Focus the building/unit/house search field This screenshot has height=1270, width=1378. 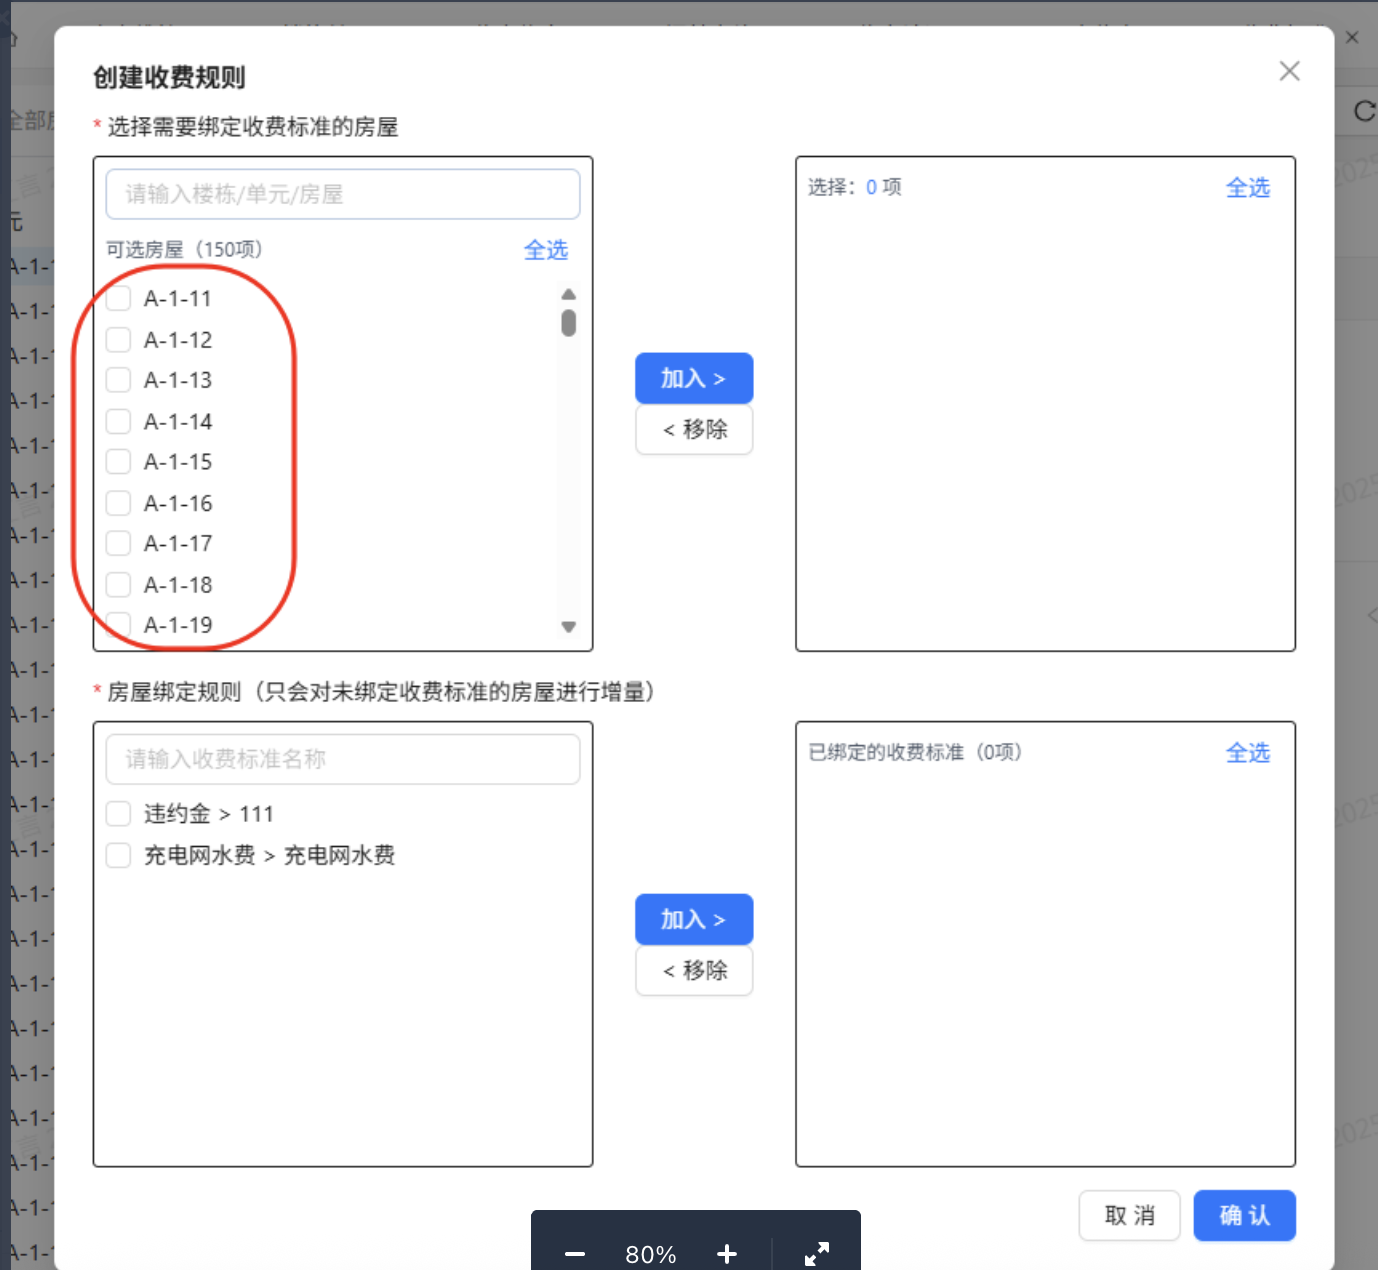pyautogui.click(x=342, y=194)
